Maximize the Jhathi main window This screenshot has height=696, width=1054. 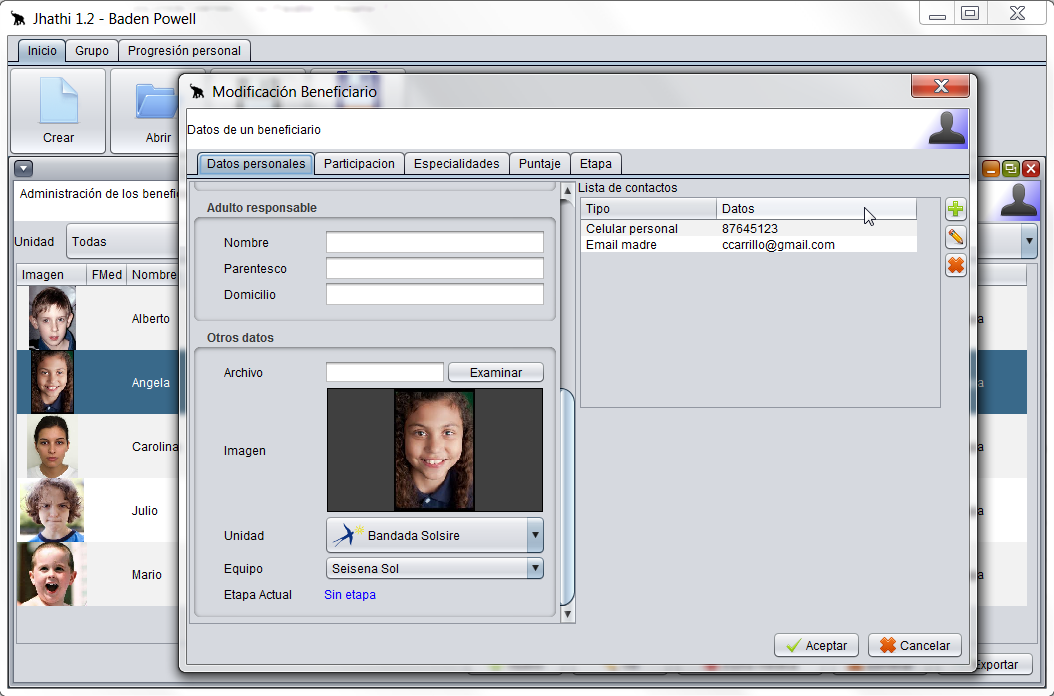(x=970, y=13)
